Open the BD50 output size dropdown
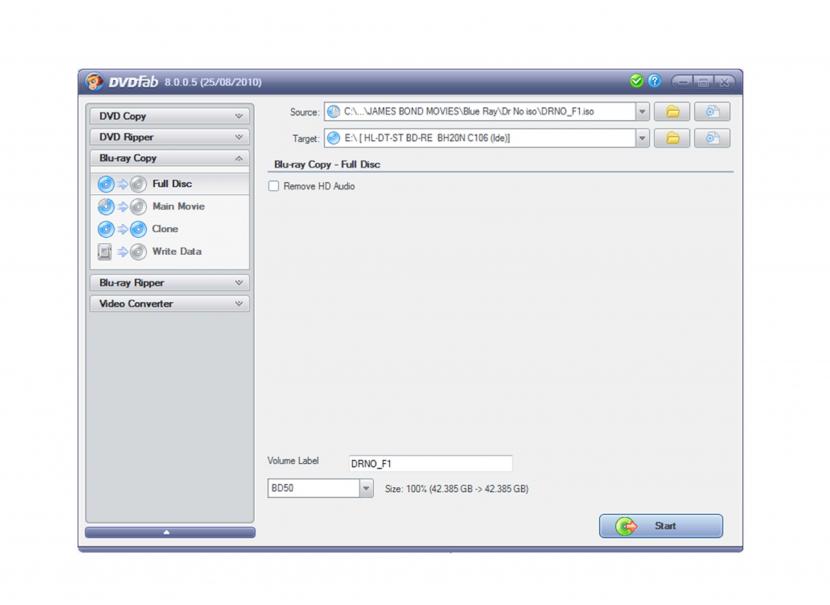The width and height of the screenshot is (830, 605). [366, 488]
